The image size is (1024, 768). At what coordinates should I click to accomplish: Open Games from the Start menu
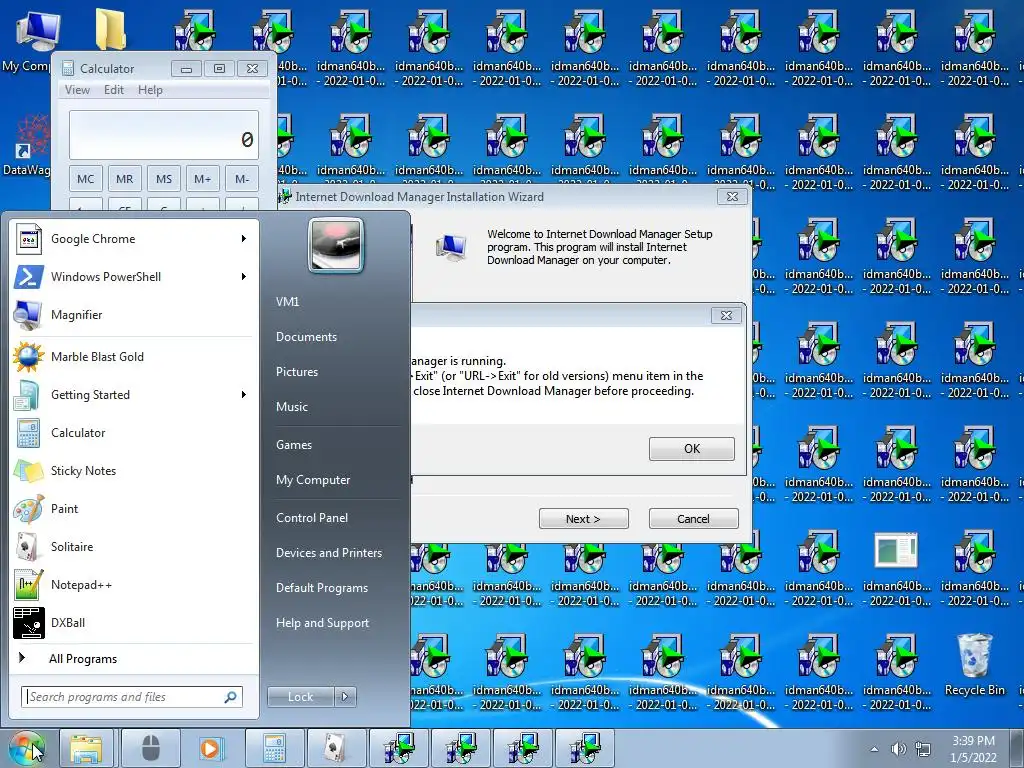pyautogui.click(x=294, y=445)
